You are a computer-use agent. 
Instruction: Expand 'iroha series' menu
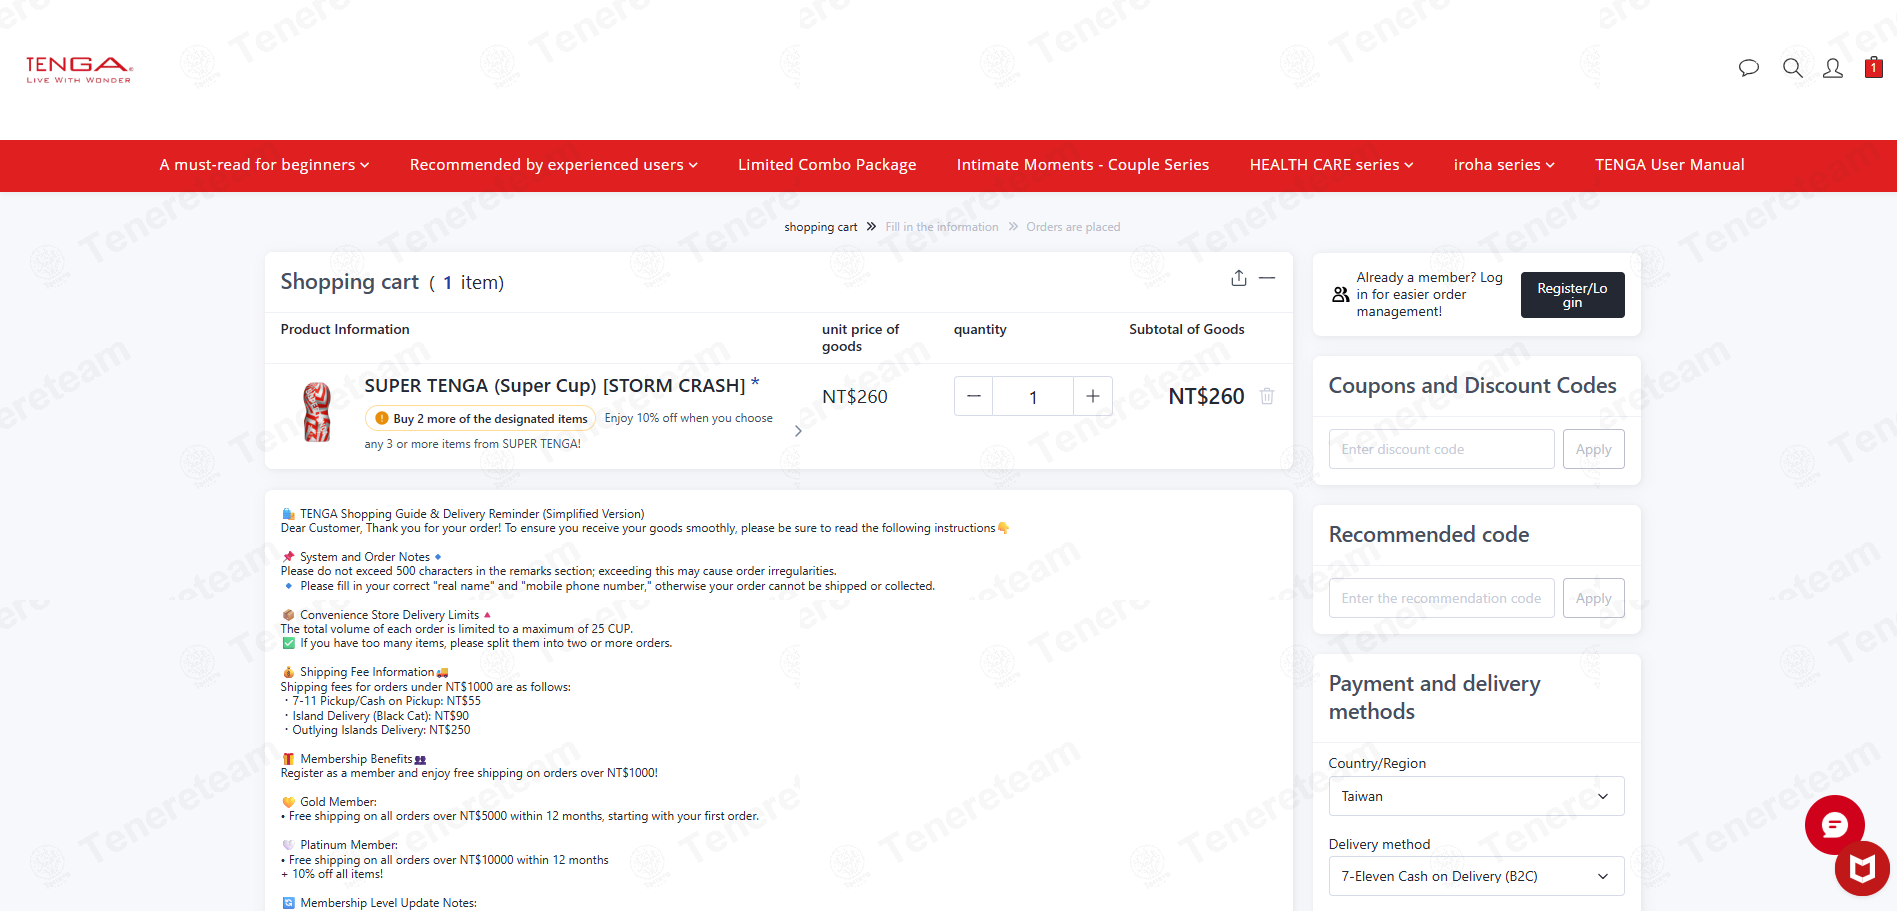tap(1504, 165)
